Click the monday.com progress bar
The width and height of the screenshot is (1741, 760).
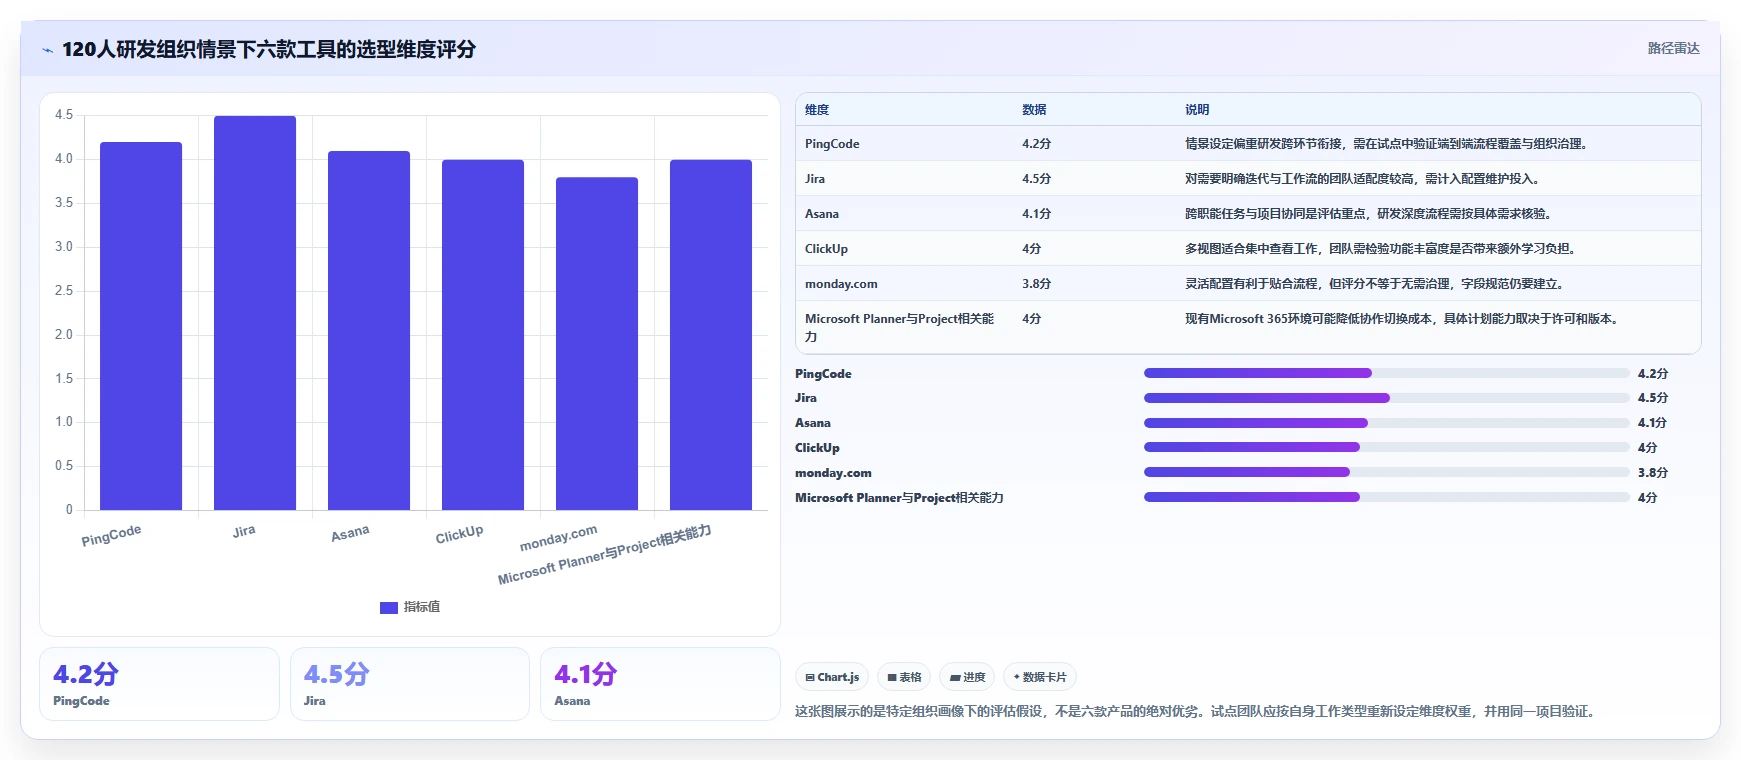coord(1387,472)
